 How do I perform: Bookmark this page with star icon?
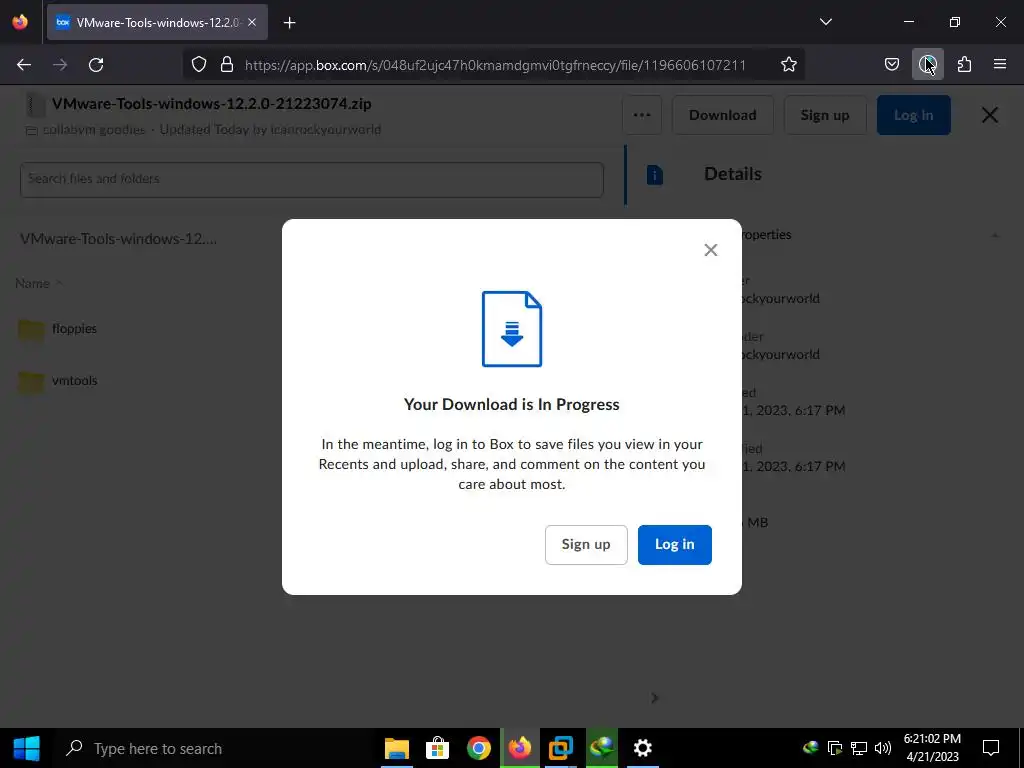tap(788, 65)
